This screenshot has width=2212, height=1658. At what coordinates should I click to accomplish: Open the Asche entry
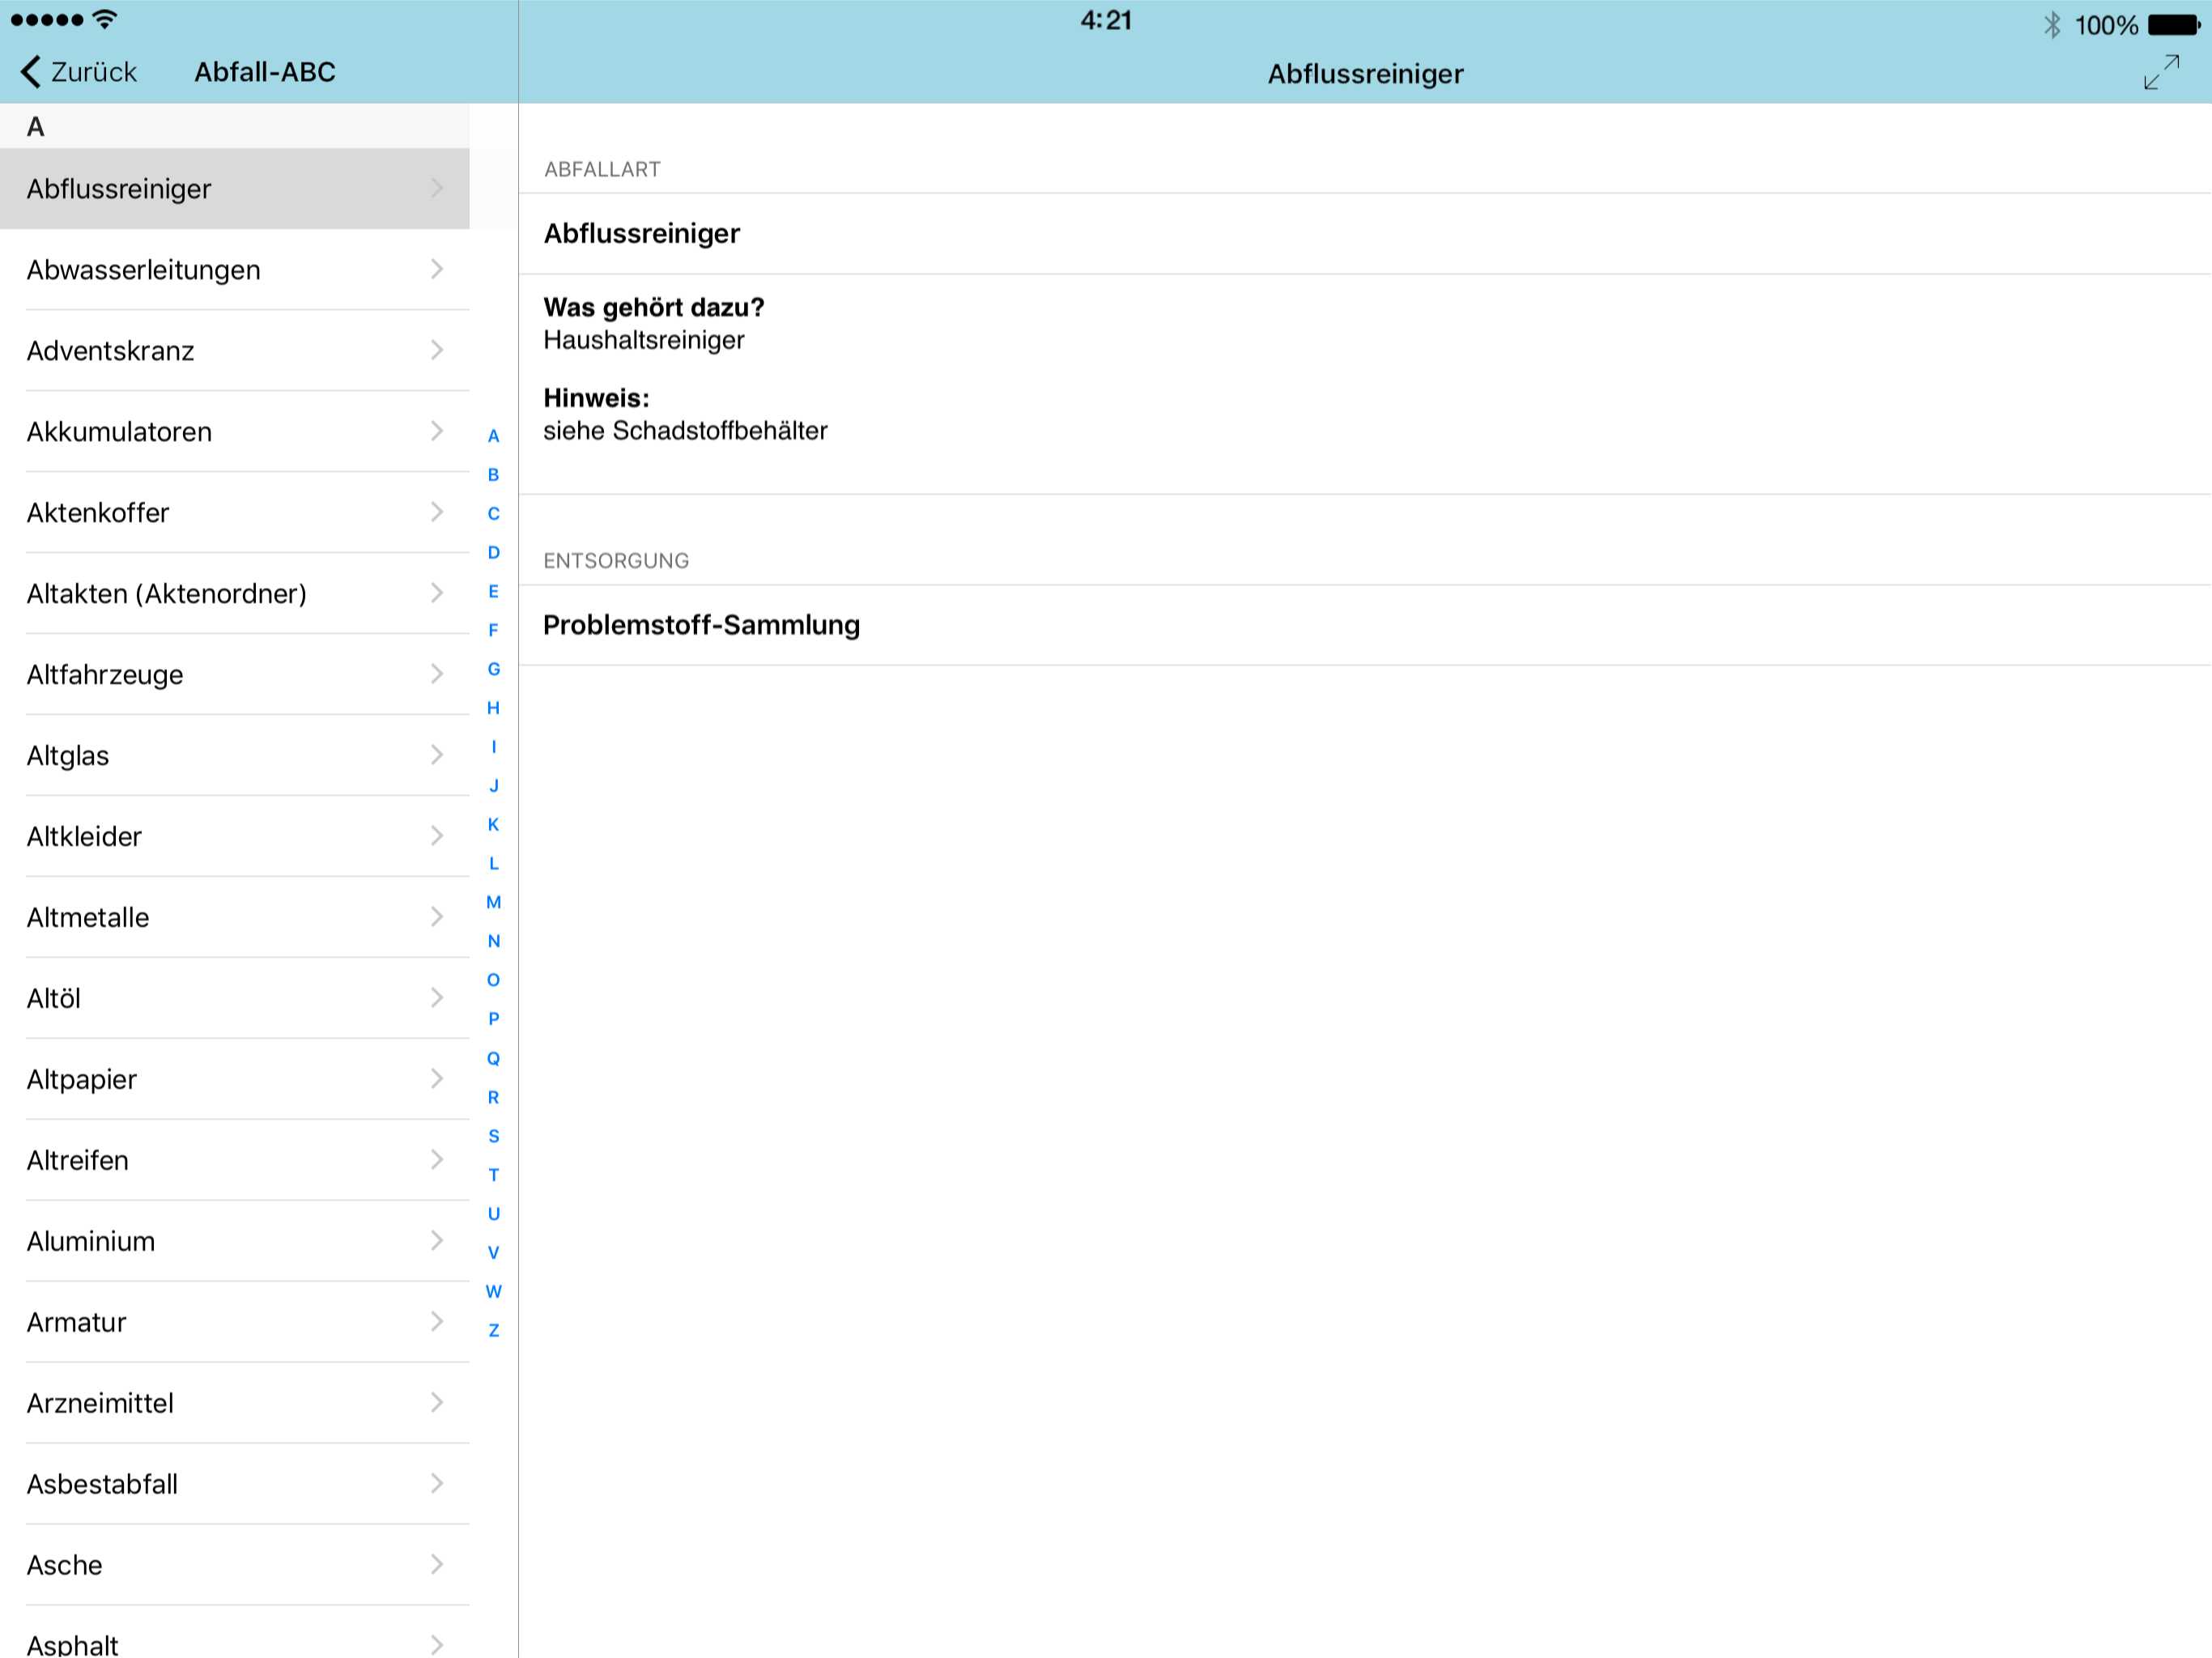[234, 1566]
